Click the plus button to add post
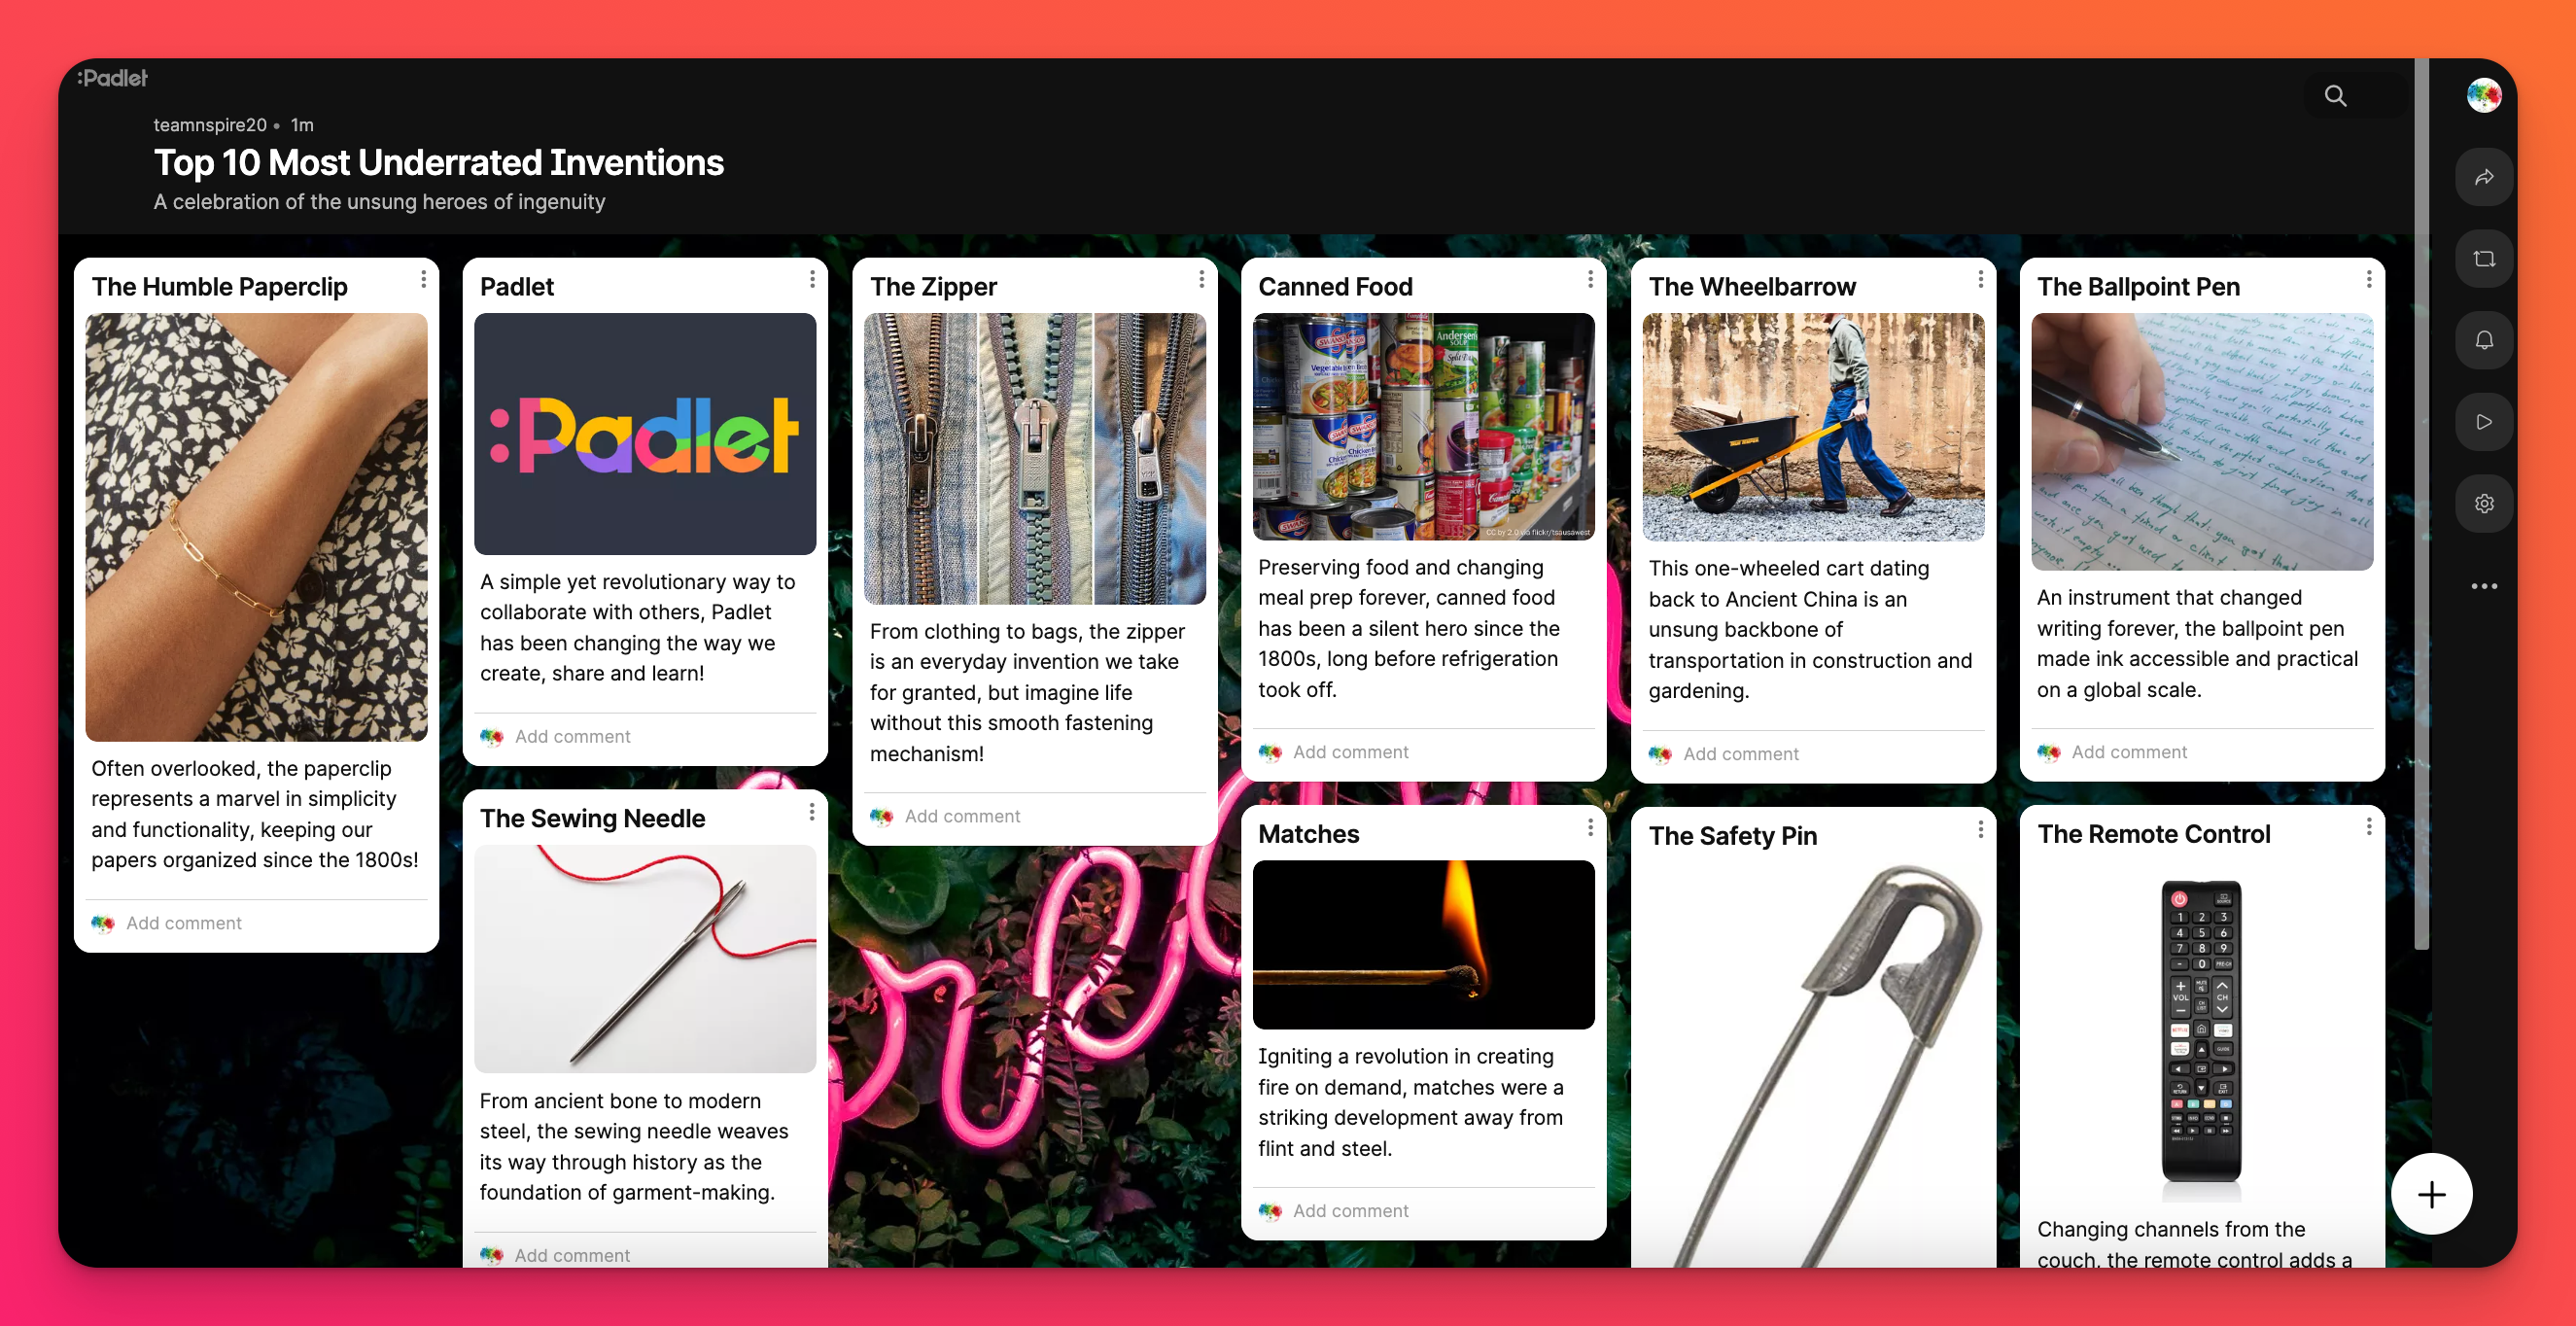Viewport: 2576px width, 1326px height. [2431, 1193]
